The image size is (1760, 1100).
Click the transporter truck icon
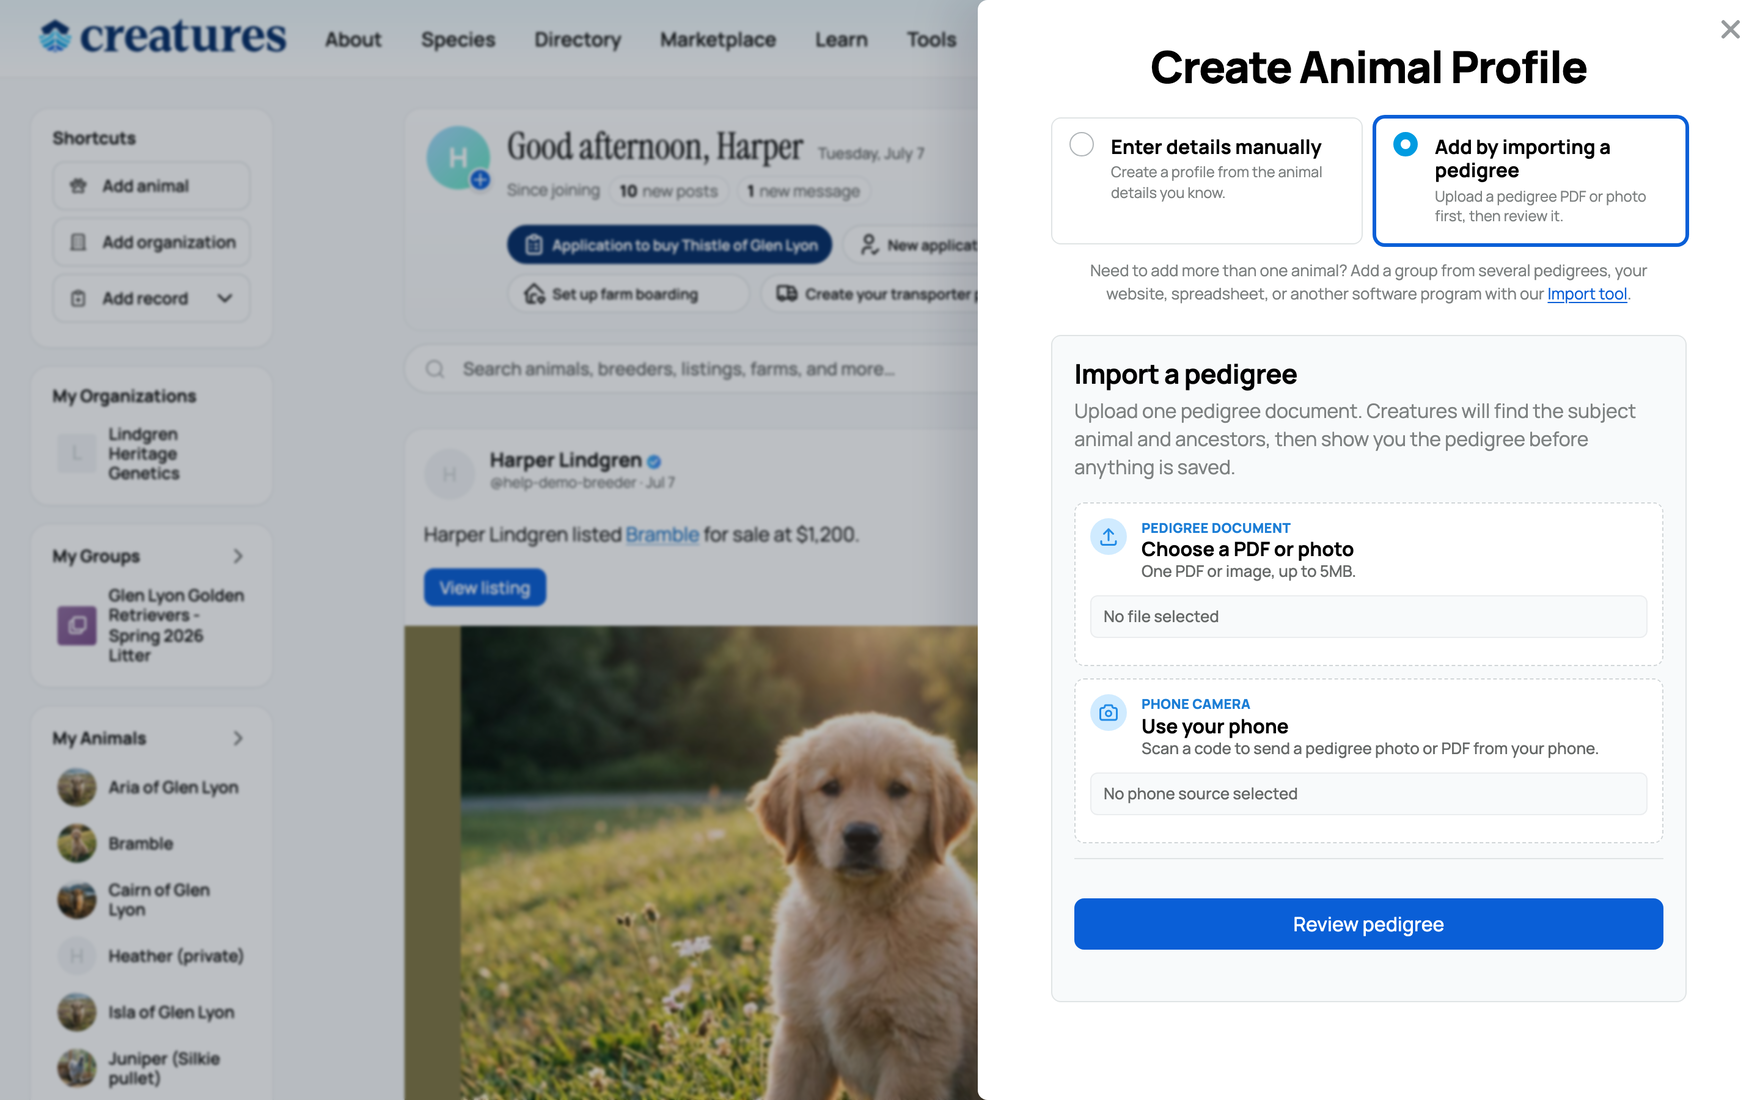tap(787, 294)
